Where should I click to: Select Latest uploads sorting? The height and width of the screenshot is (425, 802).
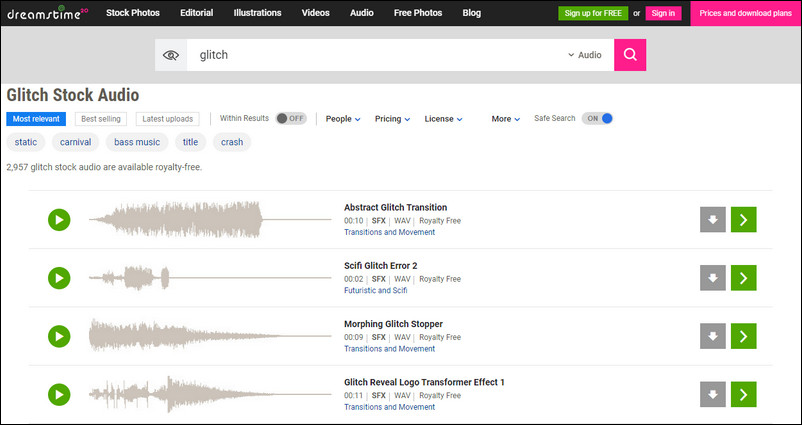coord(168,119)
